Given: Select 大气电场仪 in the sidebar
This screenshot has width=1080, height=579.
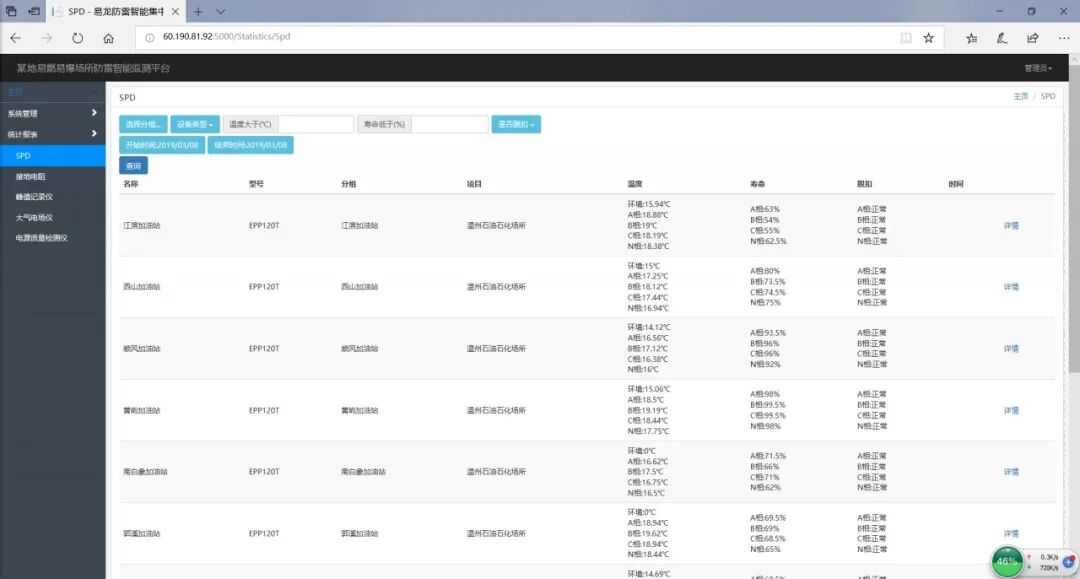Looking at the screenshot, I should pyautogui.click(x=34, y=217).
